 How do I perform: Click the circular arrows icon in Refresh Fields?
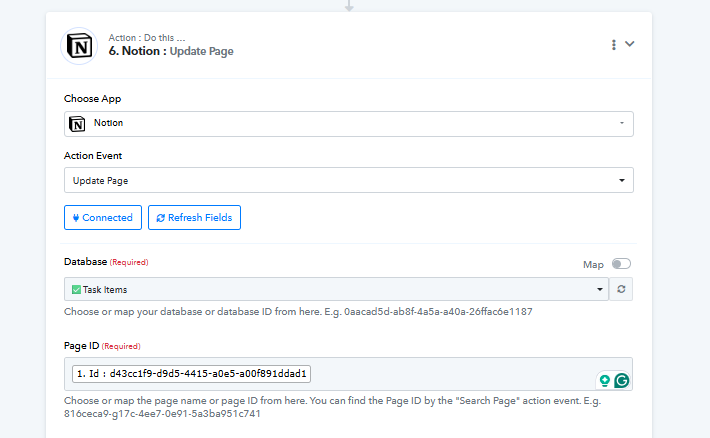pos(160,217)
